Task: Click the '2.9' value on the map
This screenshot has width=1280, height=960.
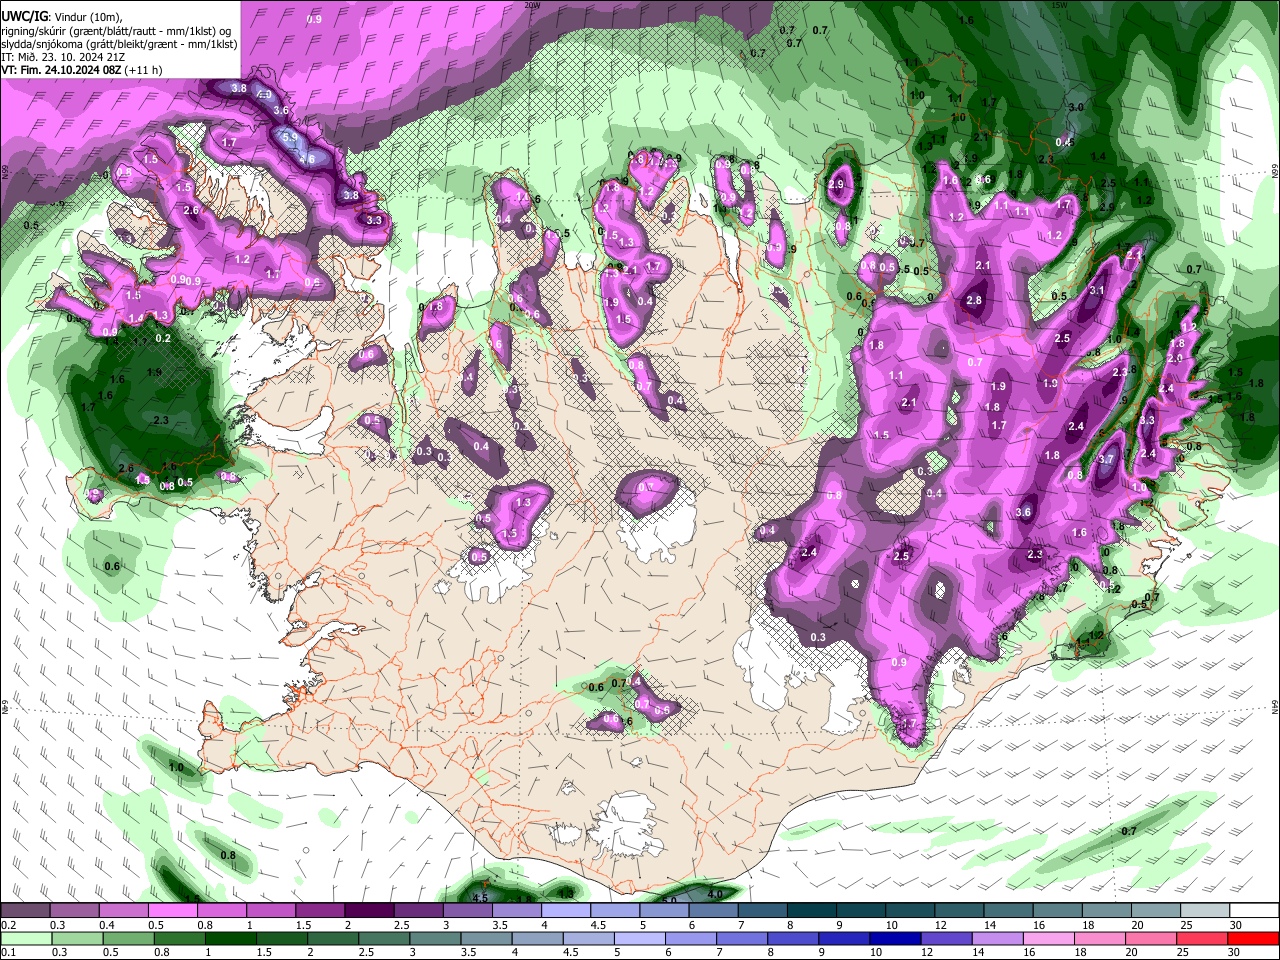Action: click(x=836, y=184)
